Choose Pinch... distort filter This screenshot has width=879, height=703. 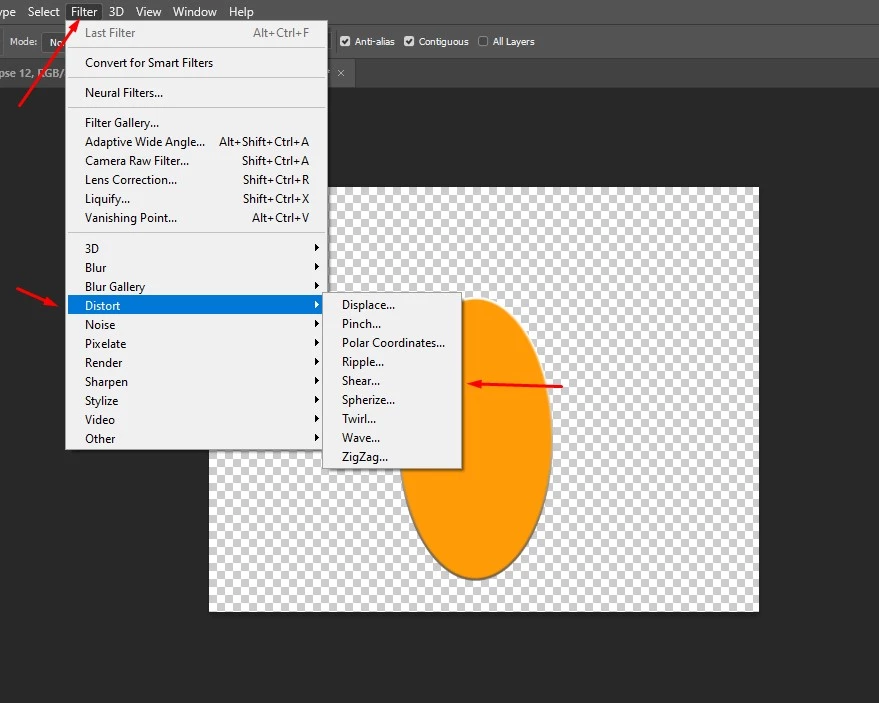tap(392, 324)
